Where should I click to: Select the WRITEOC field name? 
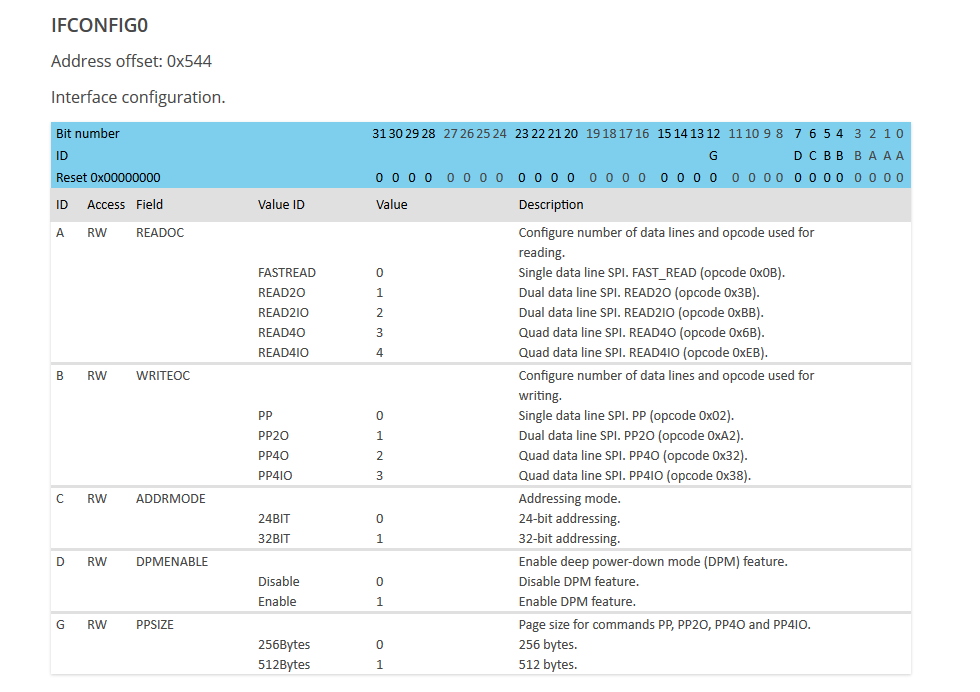pyautogui.click(x=163, y=376)
